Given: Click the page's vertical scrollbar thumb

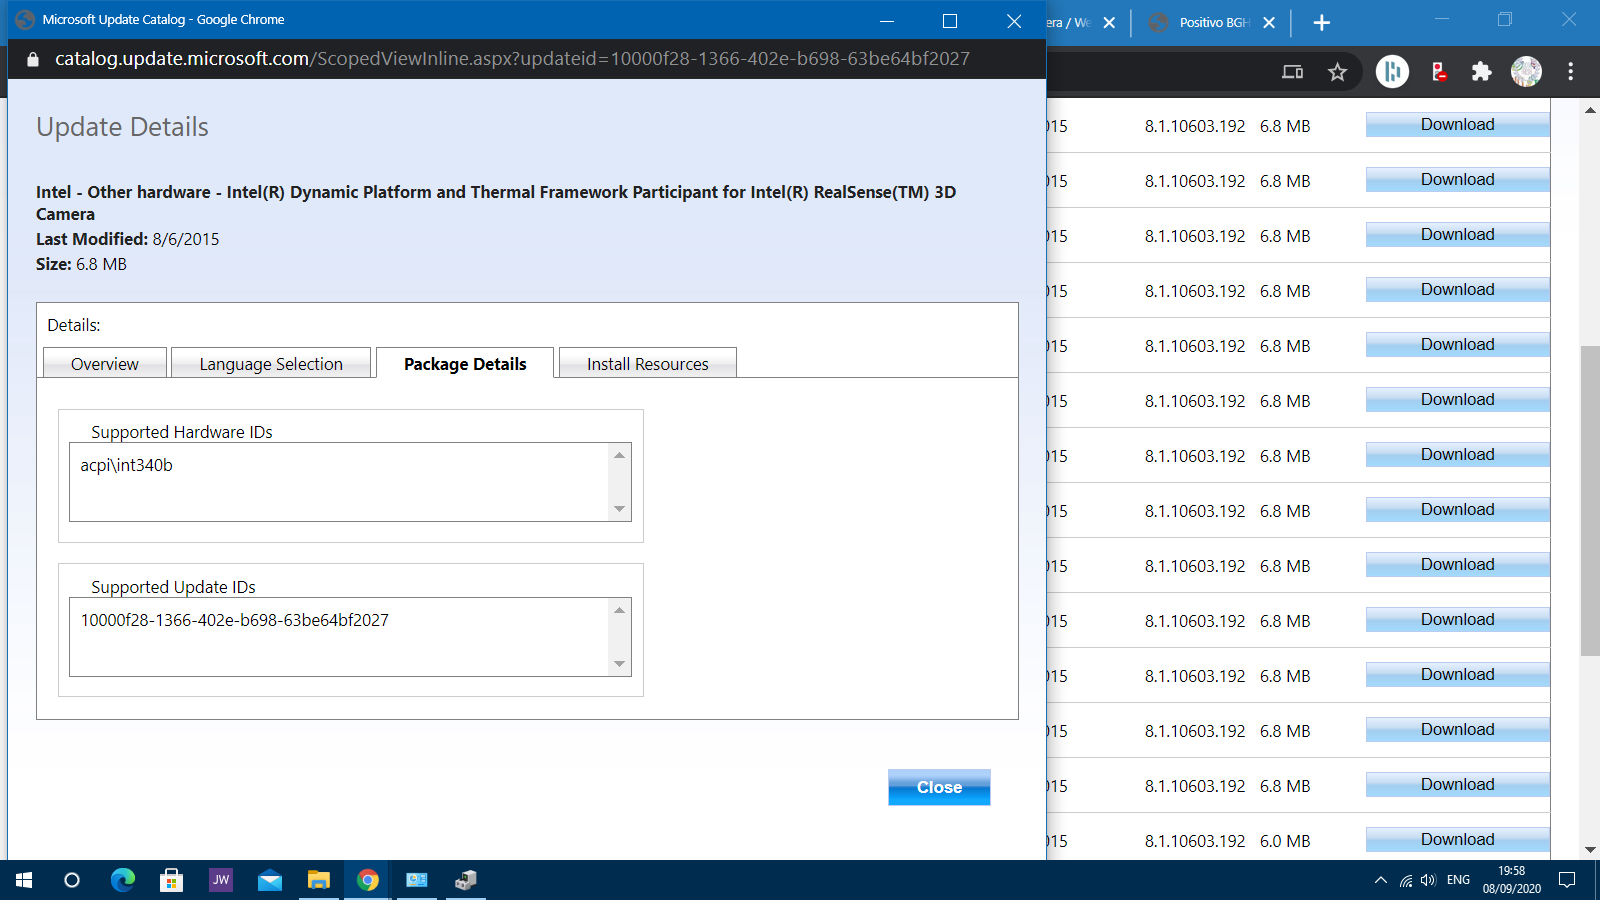Looking at the screenshot, I should pyautogui.click(x=1590, y=500).
